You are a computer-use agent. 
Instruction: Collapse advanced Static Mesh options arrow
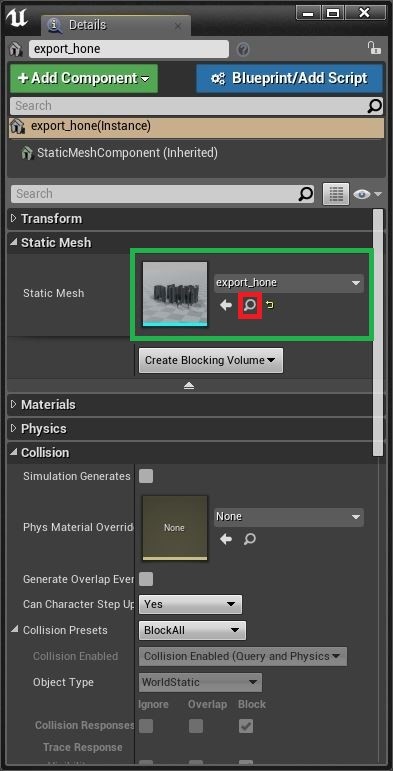point(189,386)
